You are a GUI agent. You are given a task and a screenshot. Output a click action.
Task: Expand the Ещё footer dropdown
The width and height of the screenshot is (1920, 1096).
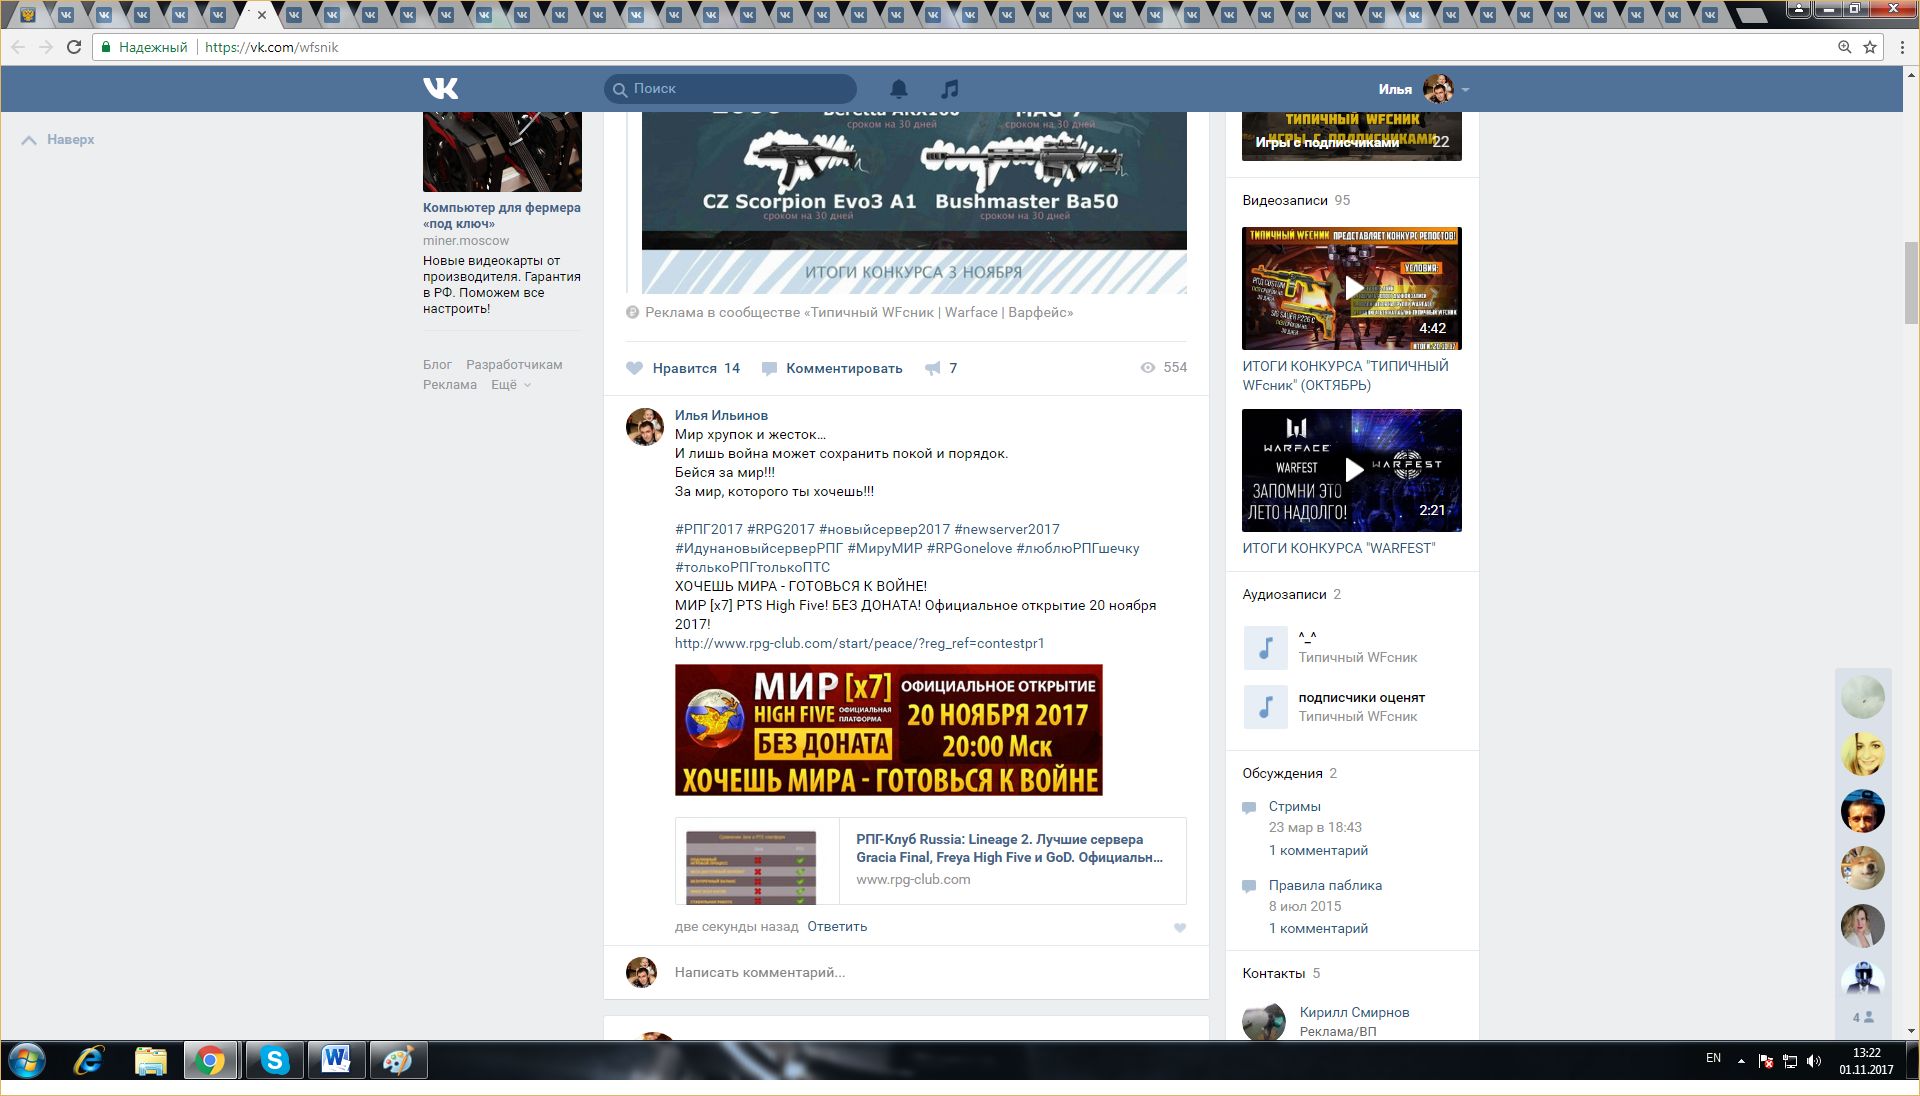[511, 385]
